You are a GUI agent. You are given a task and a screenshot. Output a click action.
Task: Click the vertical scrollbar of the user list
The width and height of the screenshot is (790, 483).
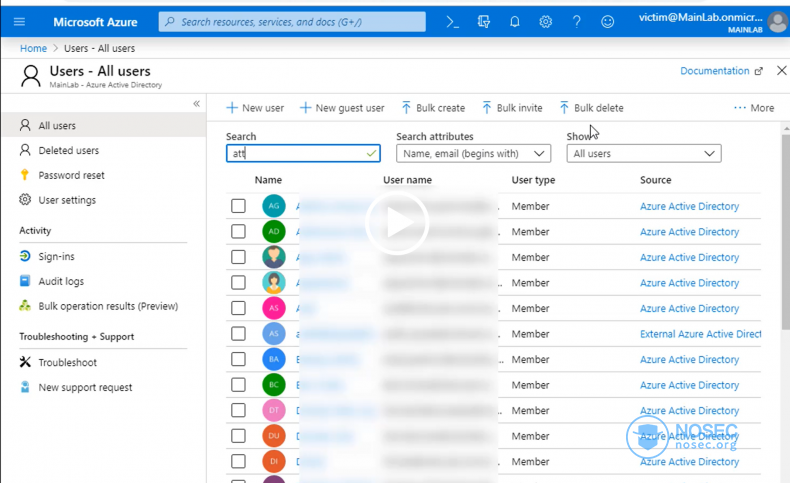pos(786,232)
